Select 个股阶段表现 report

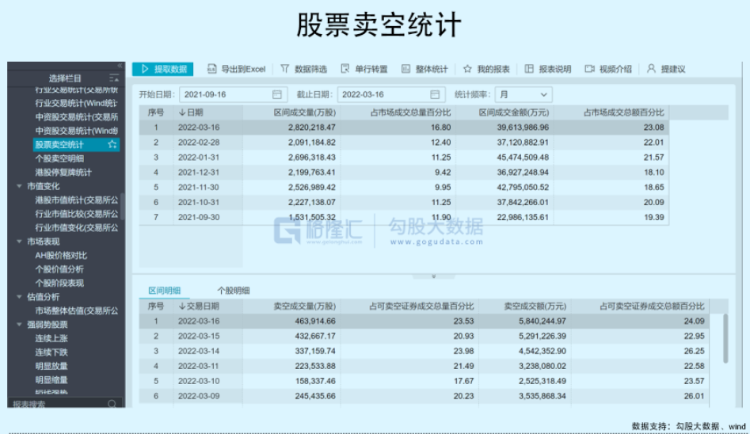click(59, 283)
